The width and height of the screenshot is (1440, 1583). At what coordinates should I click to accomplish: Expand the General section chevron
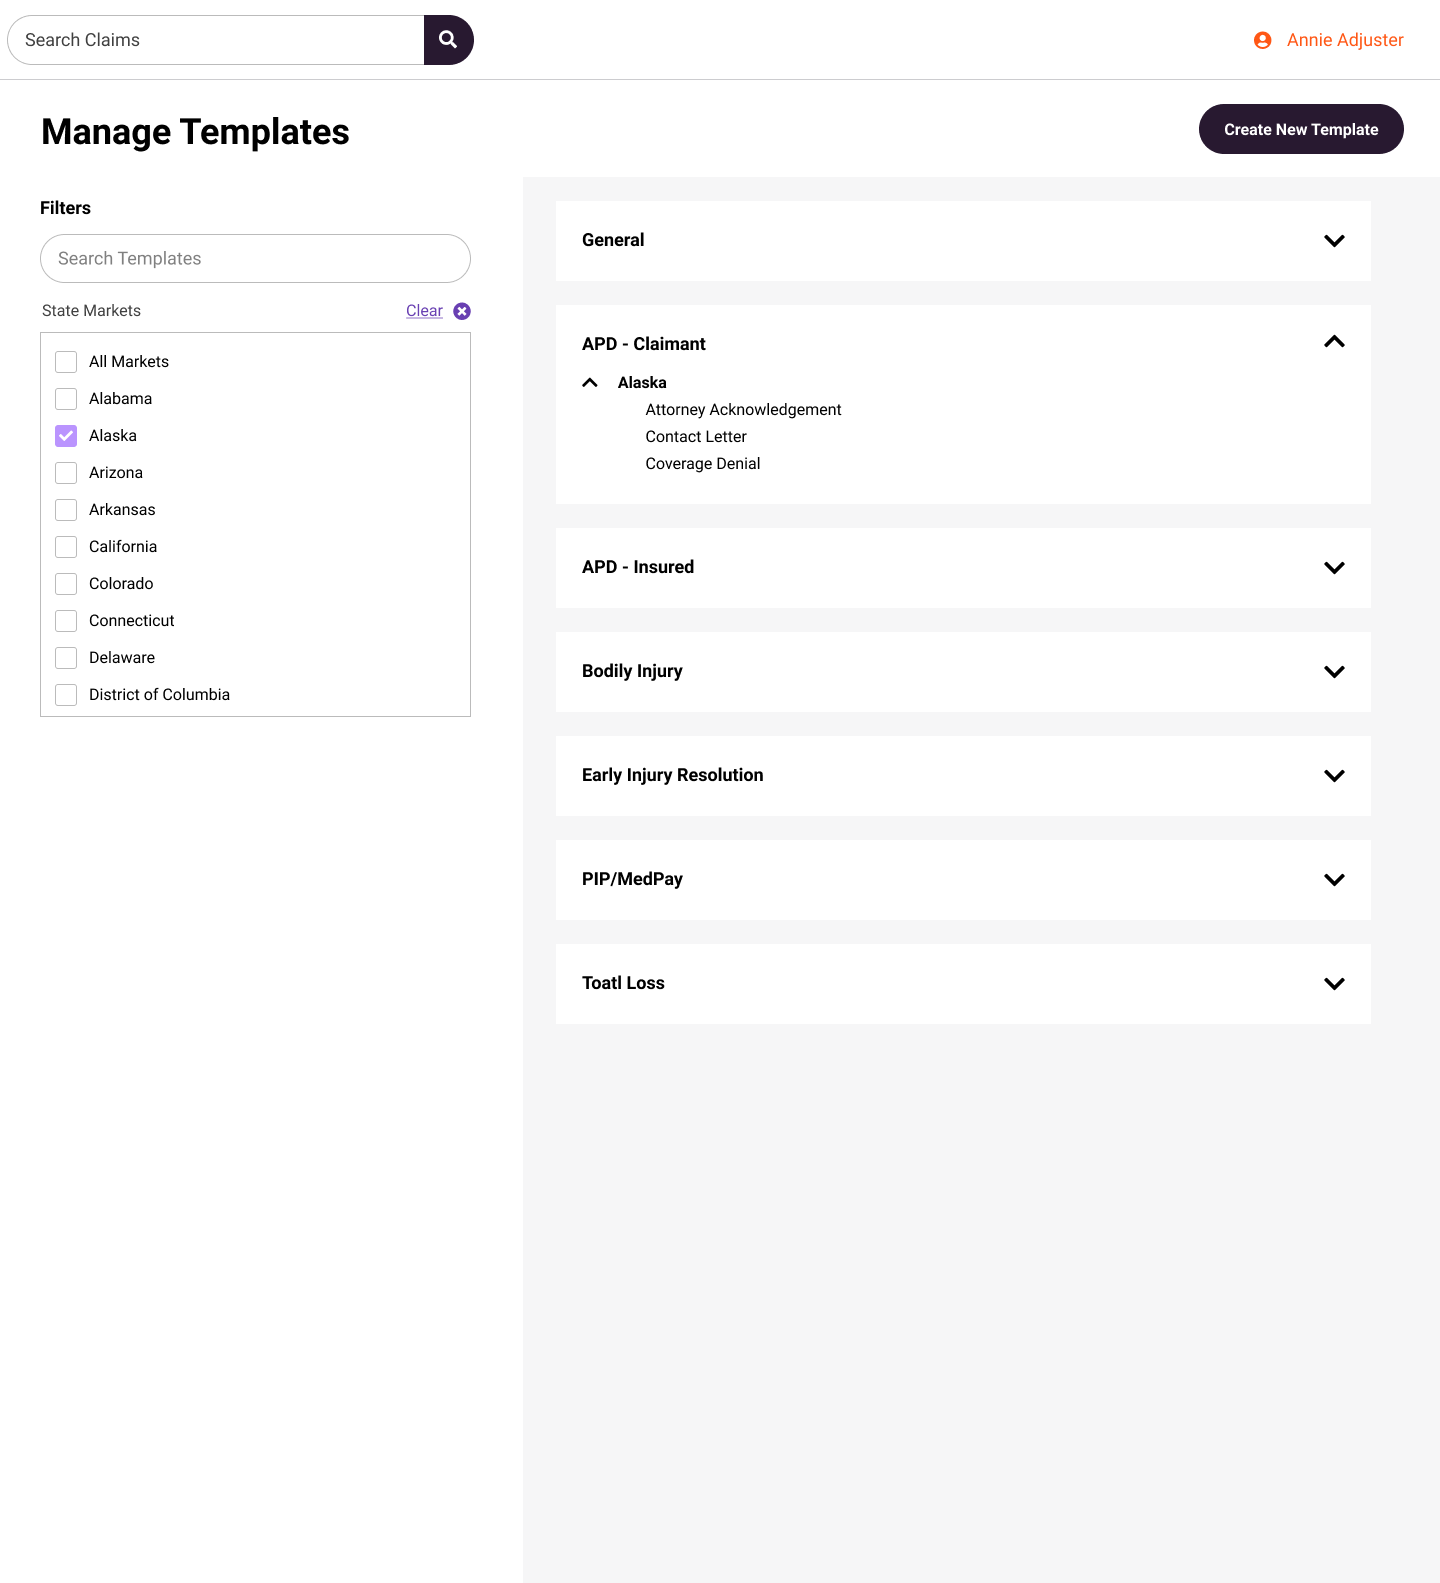(1334, 240)
